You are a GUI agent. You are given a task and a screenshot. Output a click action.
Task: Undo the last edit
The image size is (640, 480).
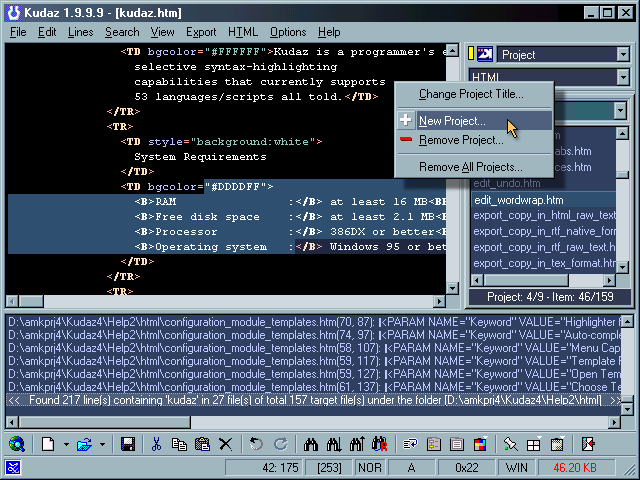click(x=256, y=444)
